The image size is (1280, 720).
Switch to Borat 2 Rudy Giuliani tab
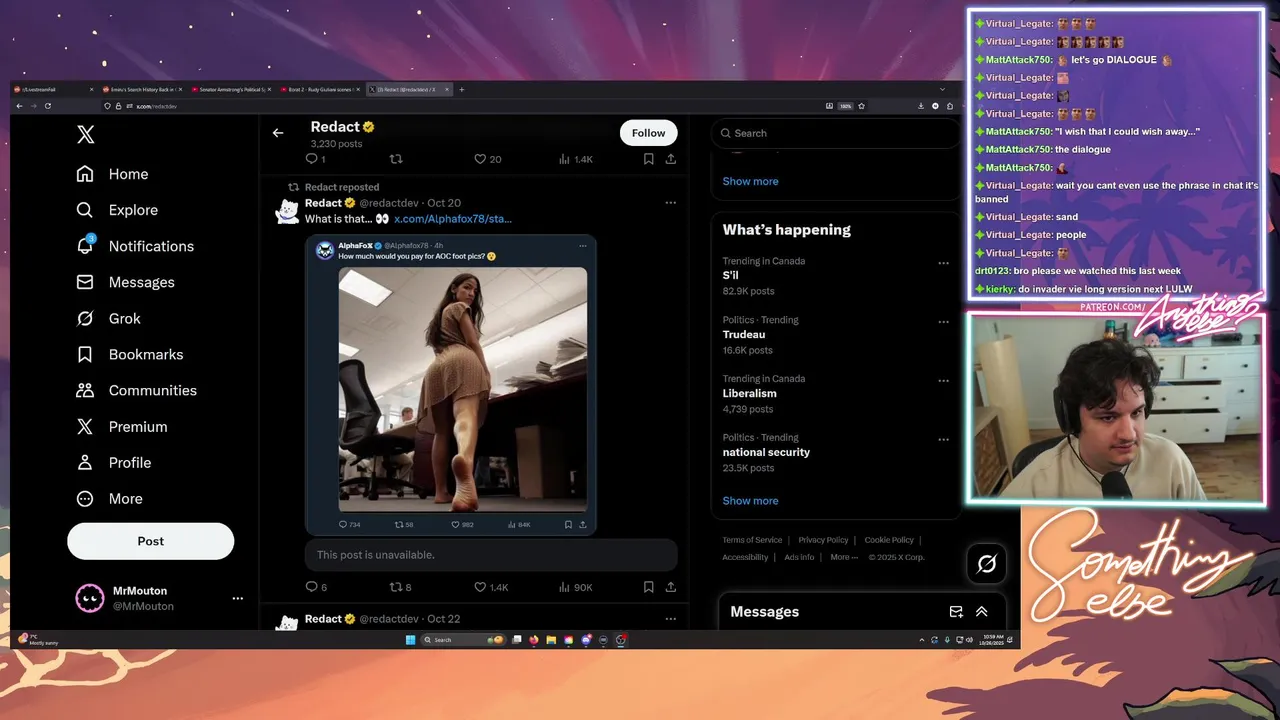(319, 89)
